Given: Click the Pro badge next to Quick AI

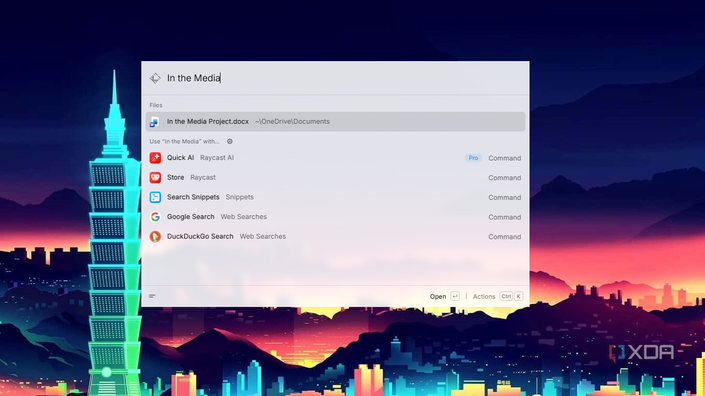Looking at the screenshot, I should [x=473, y=158].
